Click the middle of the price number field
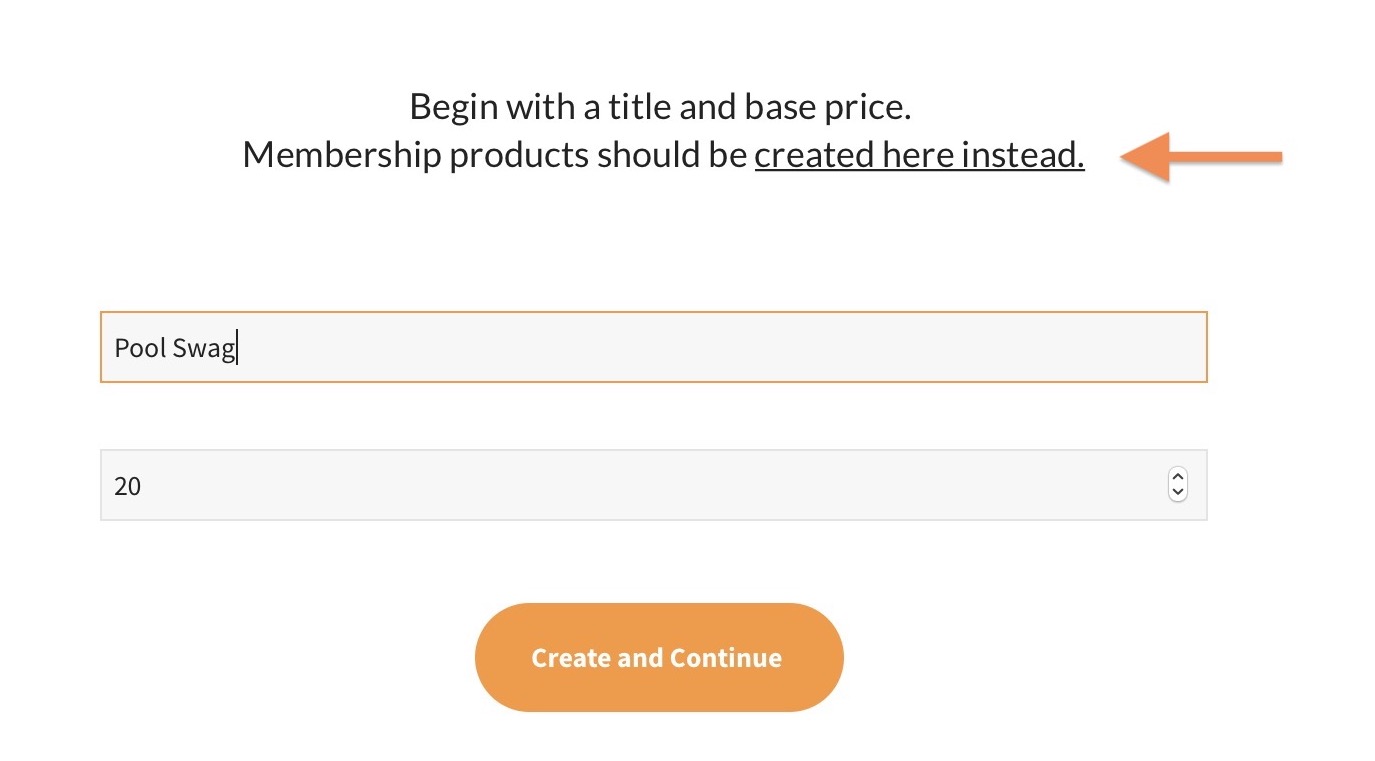1375x761 pixels. pos(640,485)
